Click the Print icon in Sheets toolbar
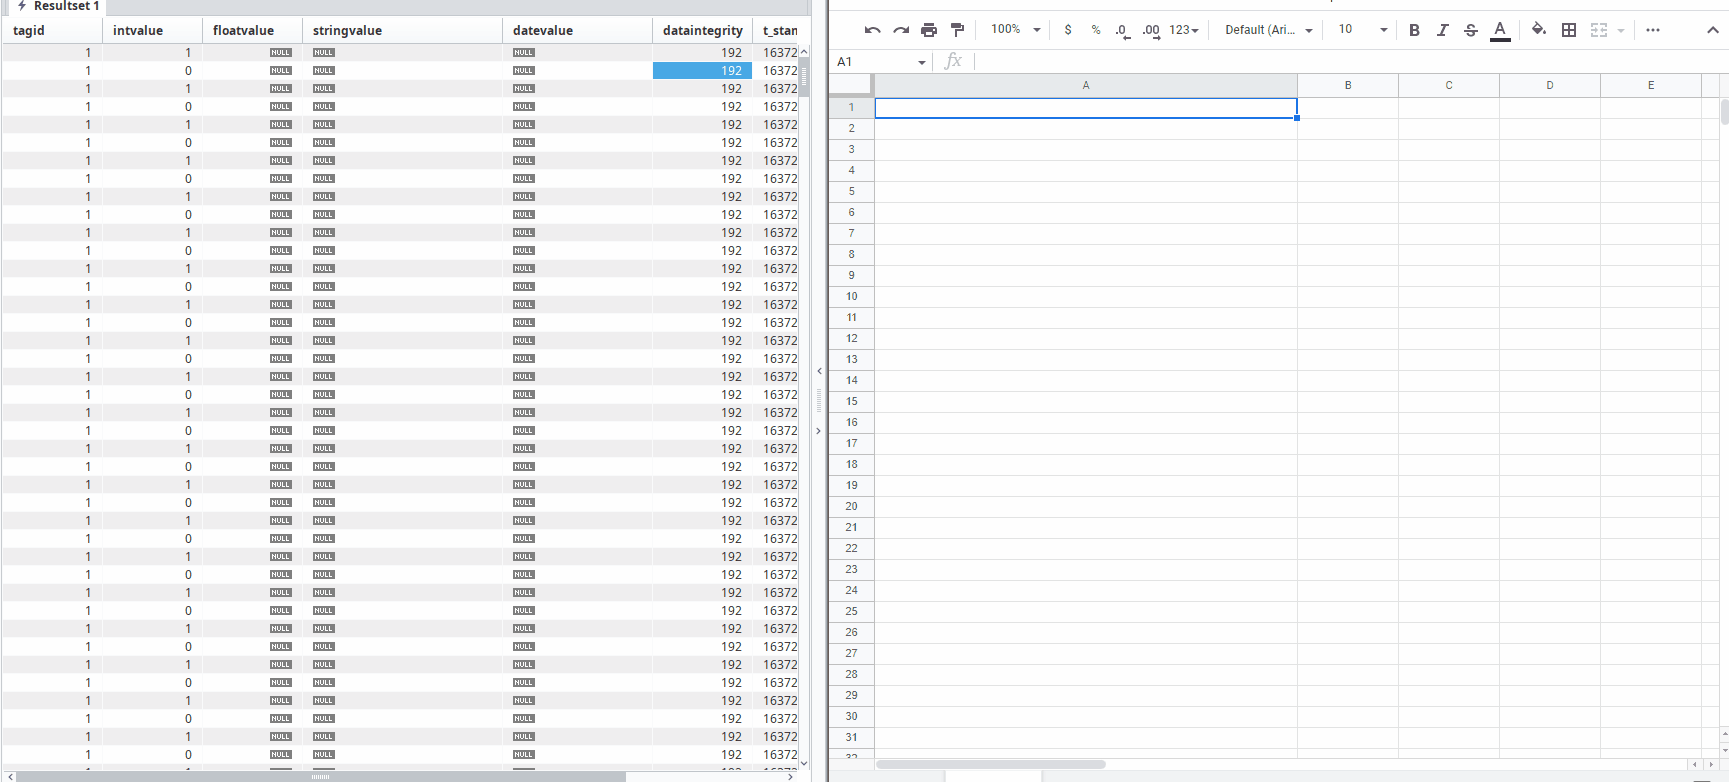Screen dimensions: 1729x782 click(x=929, y=30)
